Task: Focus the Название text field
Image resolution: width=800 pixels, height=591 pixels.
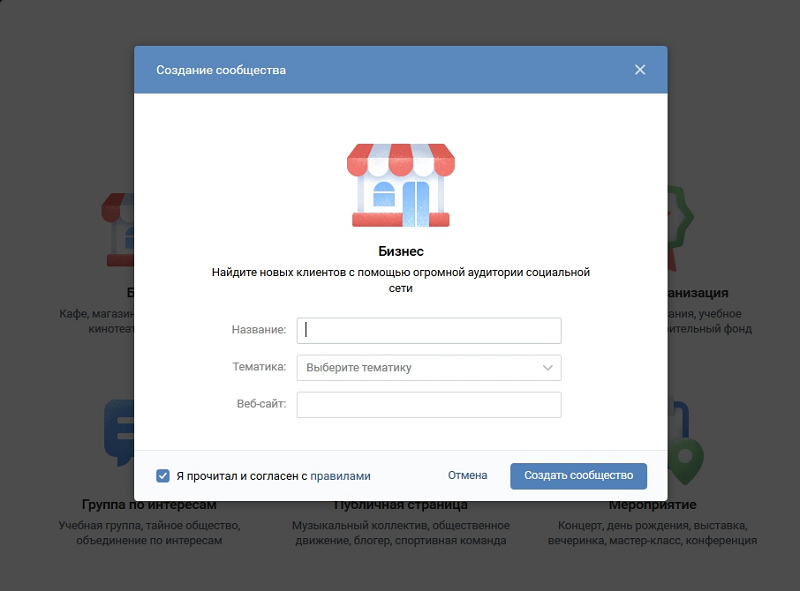Action: pyautogui.click(x=429, y=330)
